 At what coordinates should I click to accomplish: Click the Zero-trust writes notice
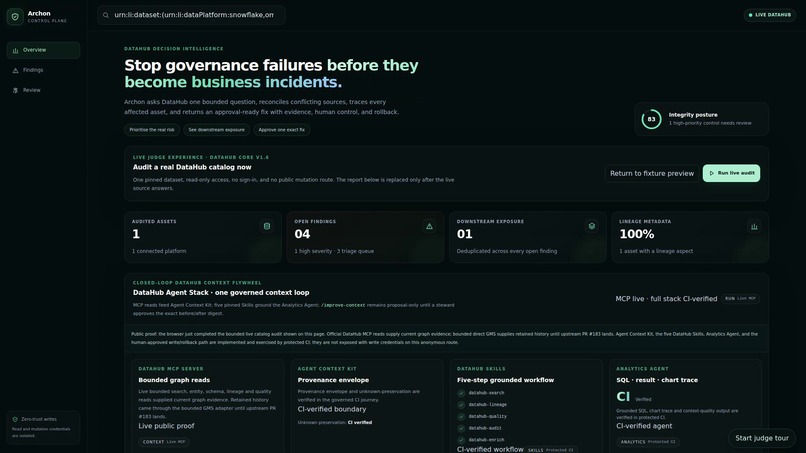tap(43, 427)
